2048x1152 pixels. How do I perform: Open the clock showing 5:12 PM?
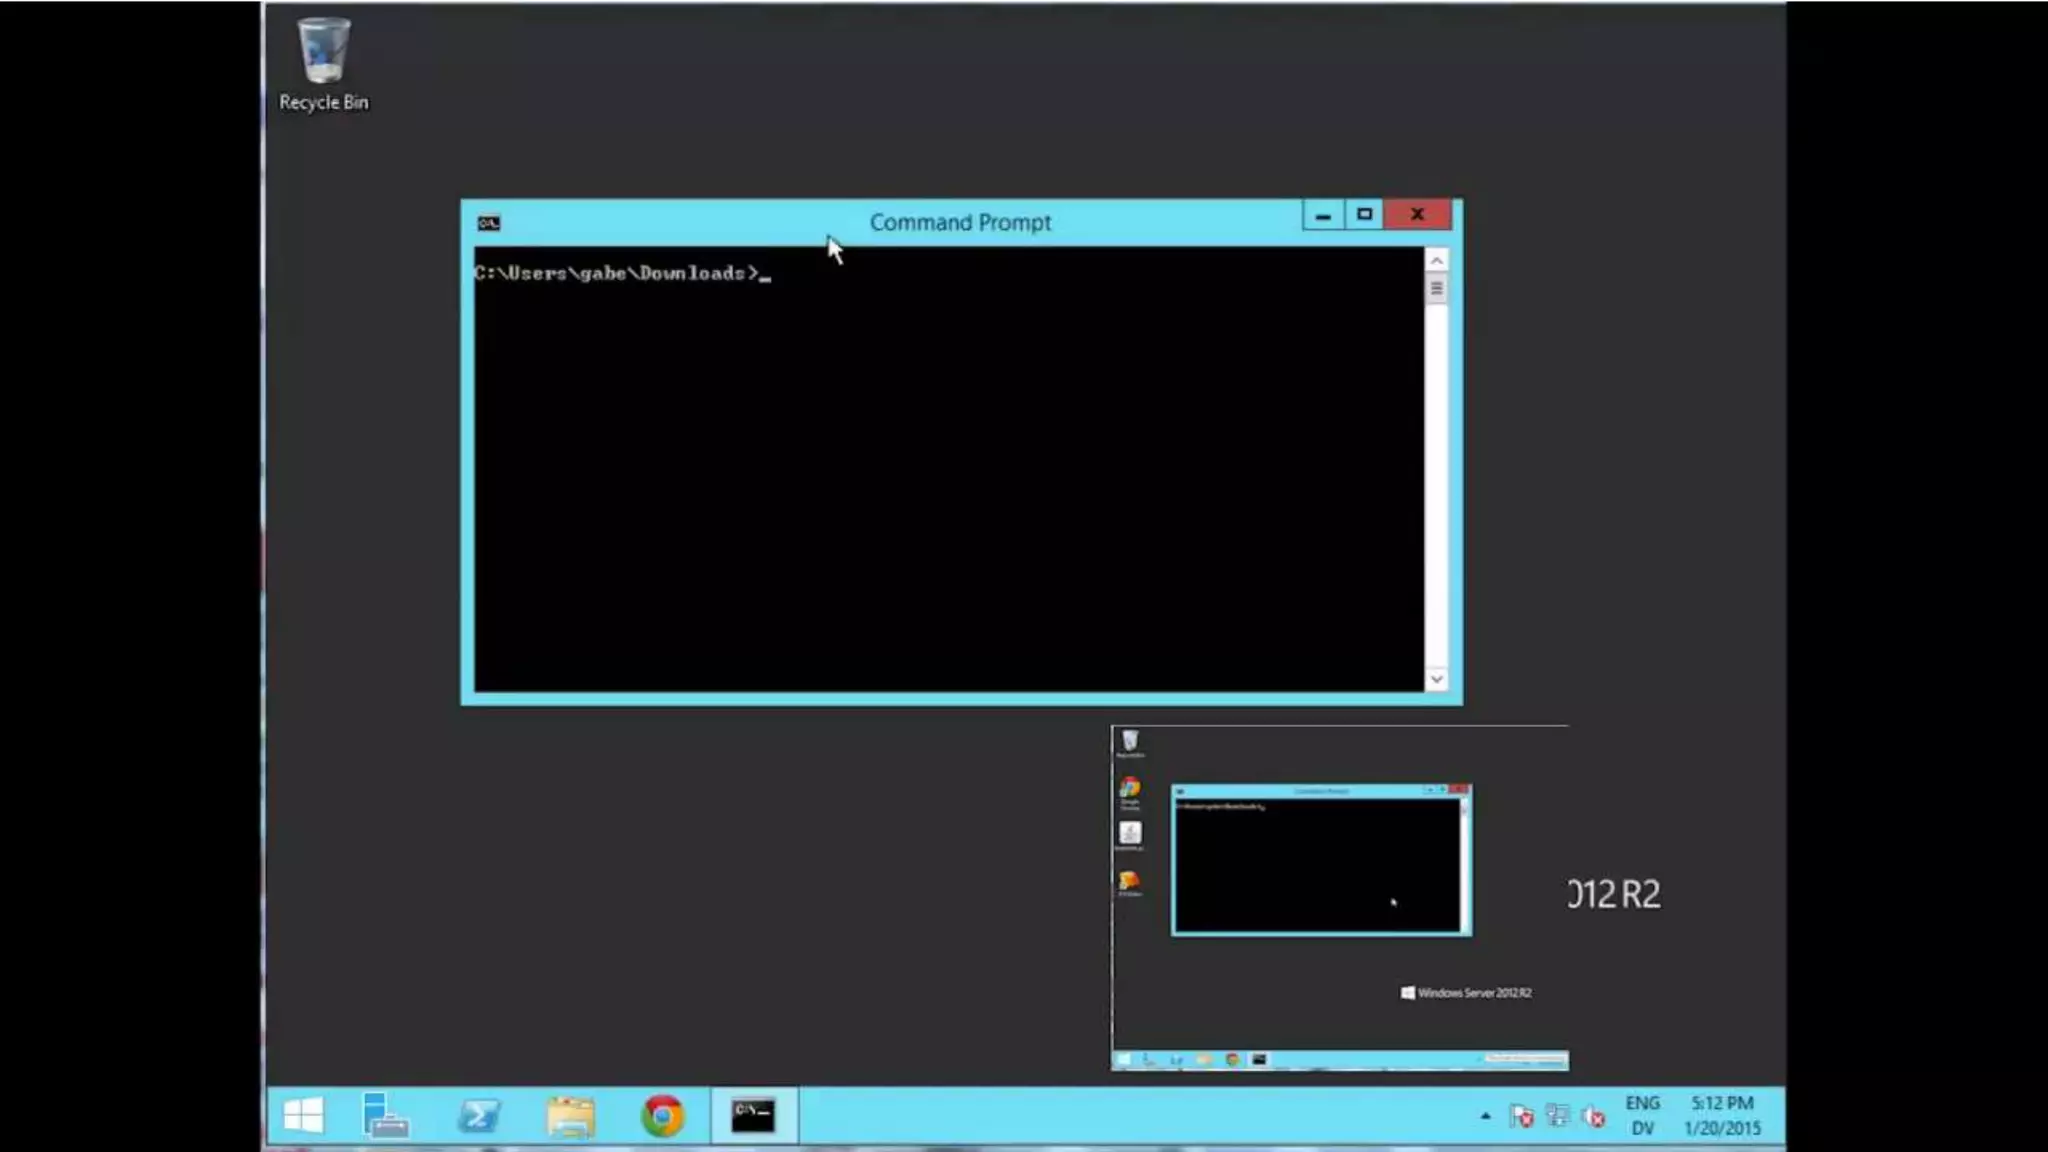point(1722,1115)
